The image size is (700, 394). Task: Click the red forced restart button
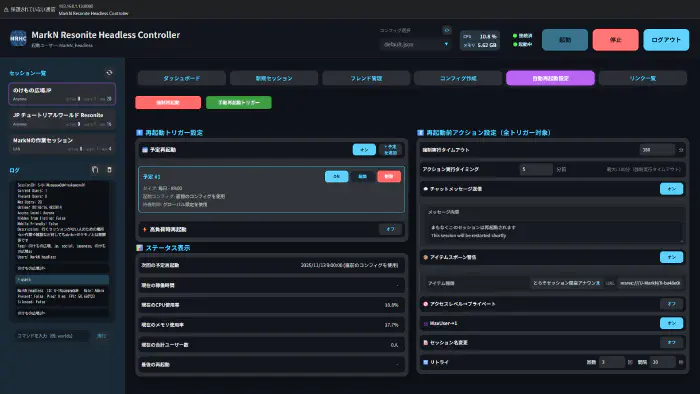[x=168, y=103]
